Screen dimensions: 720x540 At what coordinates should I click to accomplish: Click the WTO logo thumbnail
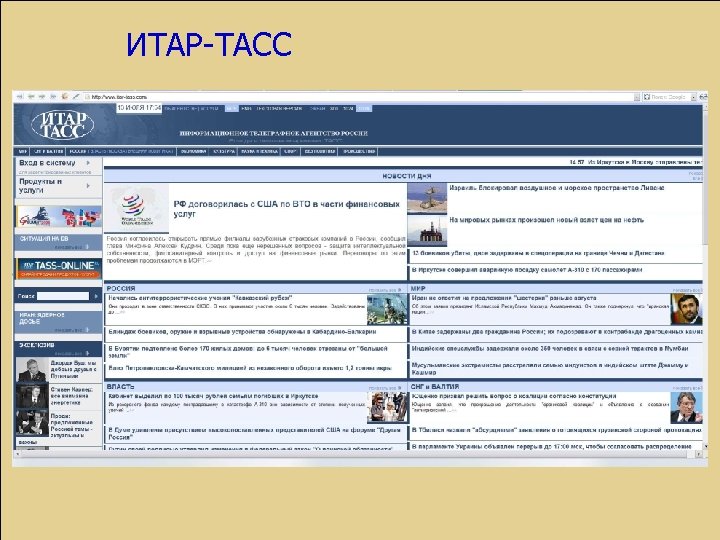tap(136, 208)
